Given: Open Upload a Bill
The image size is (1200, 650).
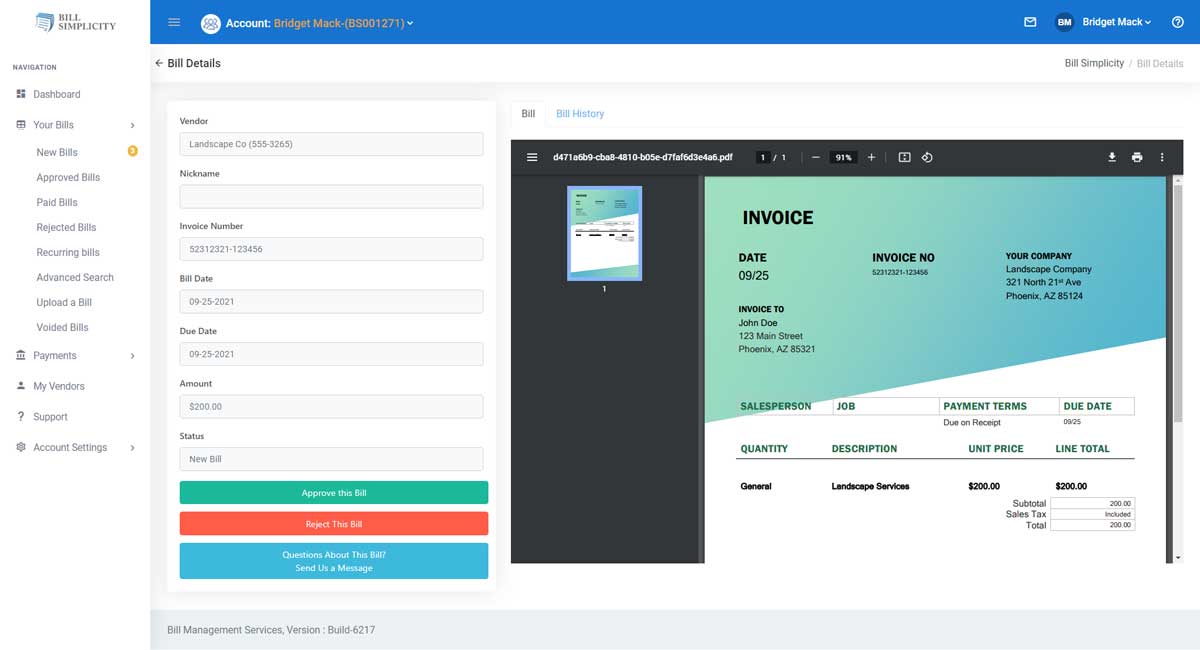Looking at the screenshot, I should (x=64, y=302).
